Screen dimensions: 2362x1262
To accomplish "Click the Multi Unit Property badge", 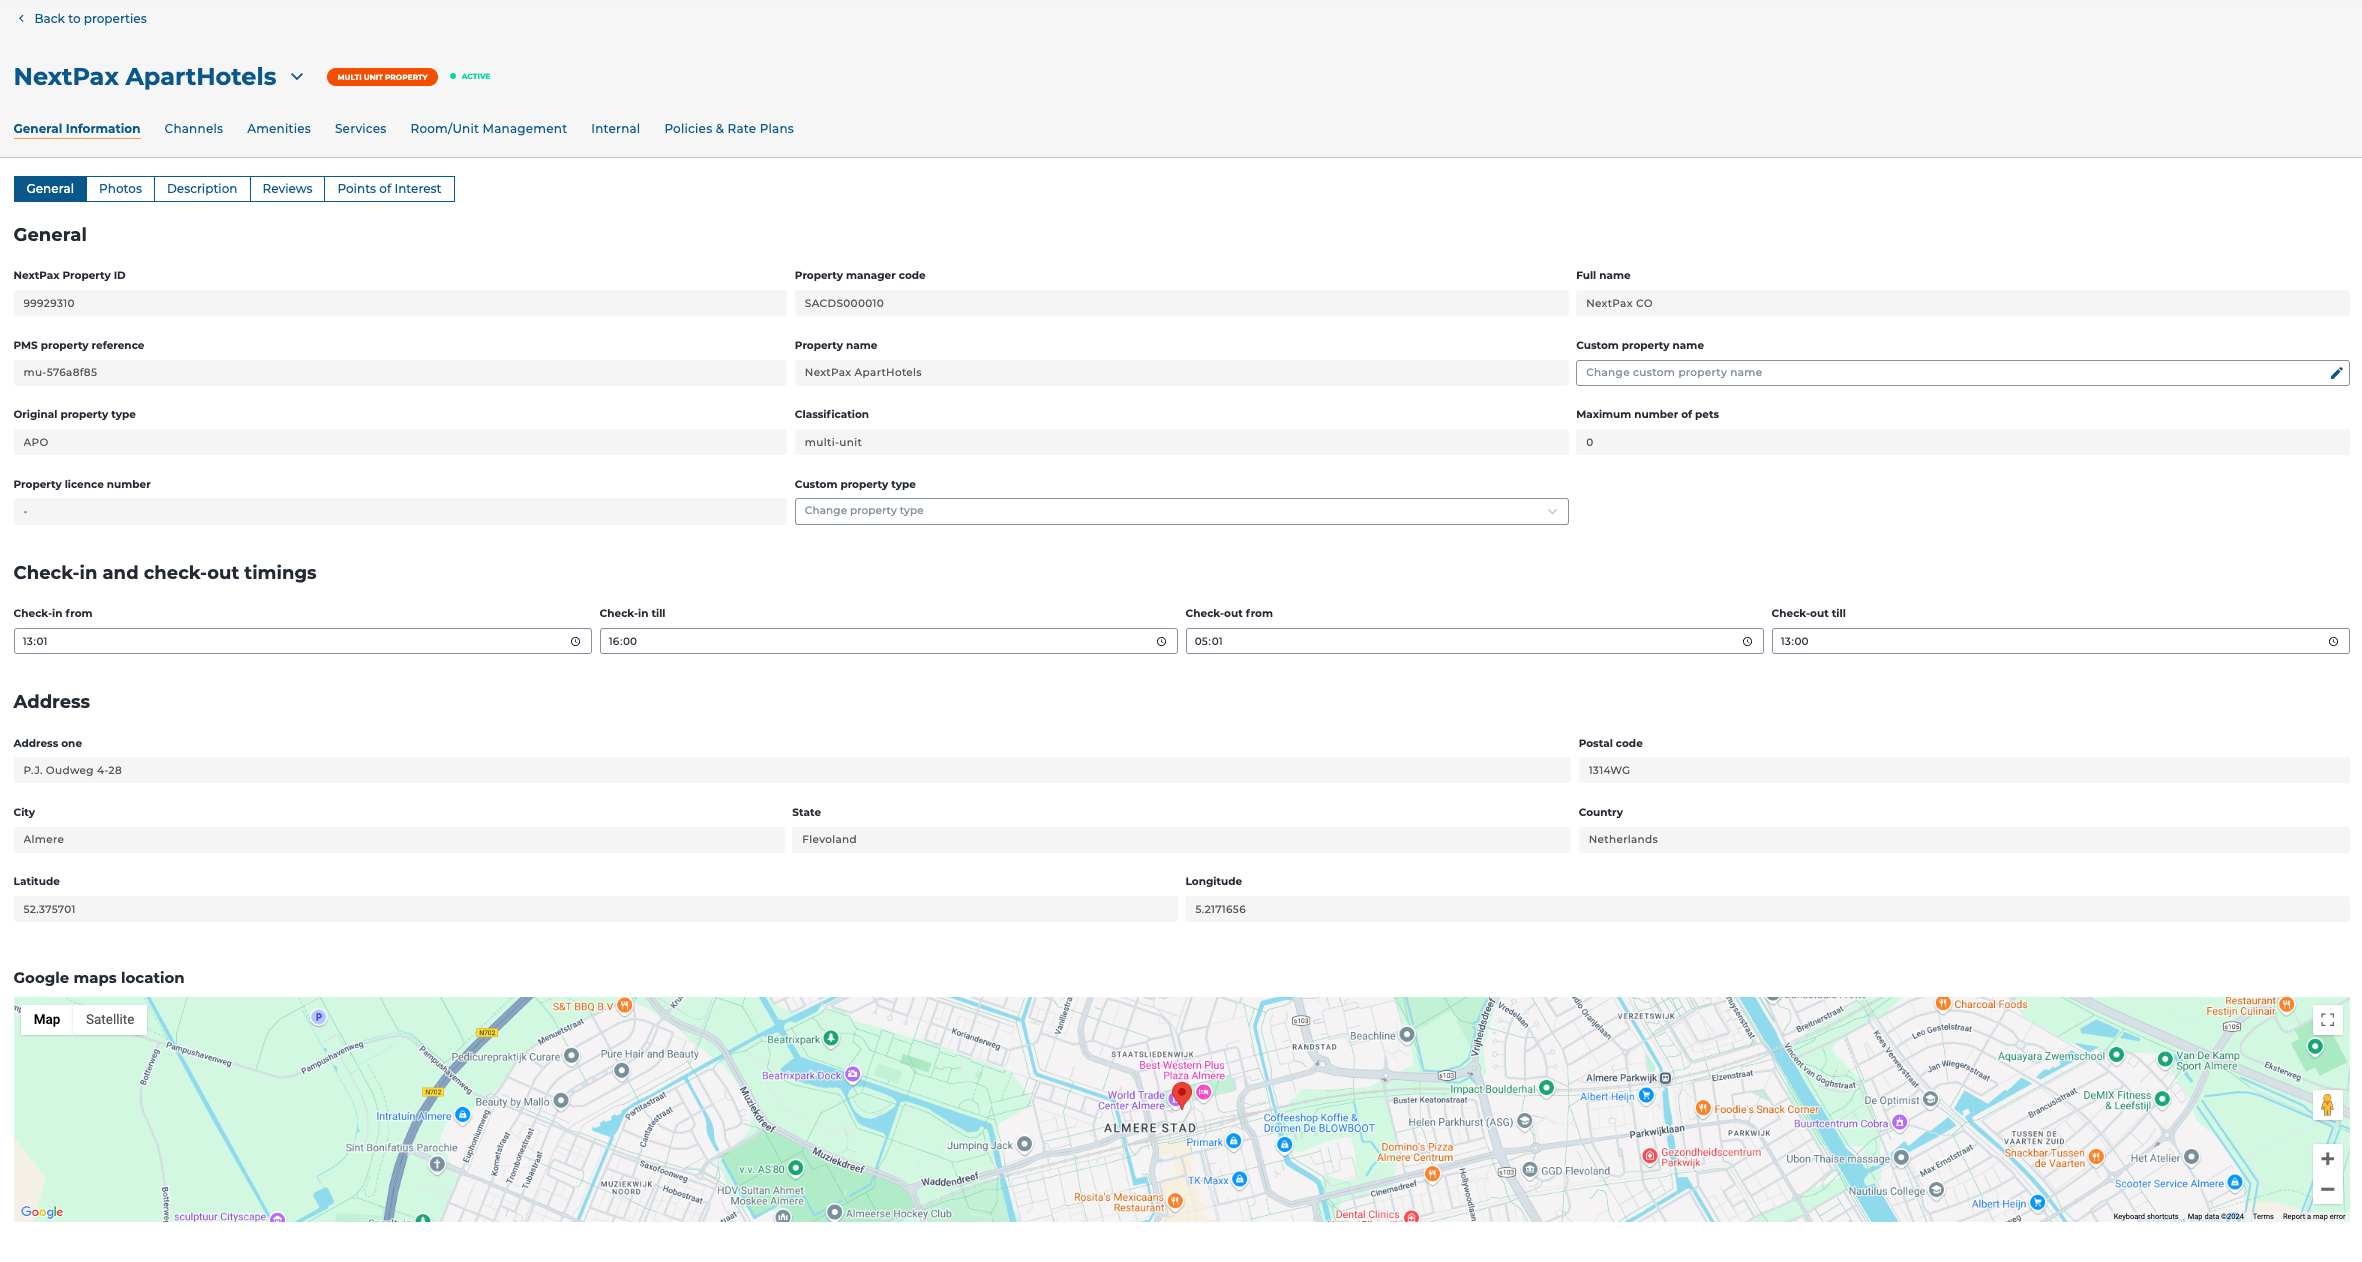I will pos(382,77).
